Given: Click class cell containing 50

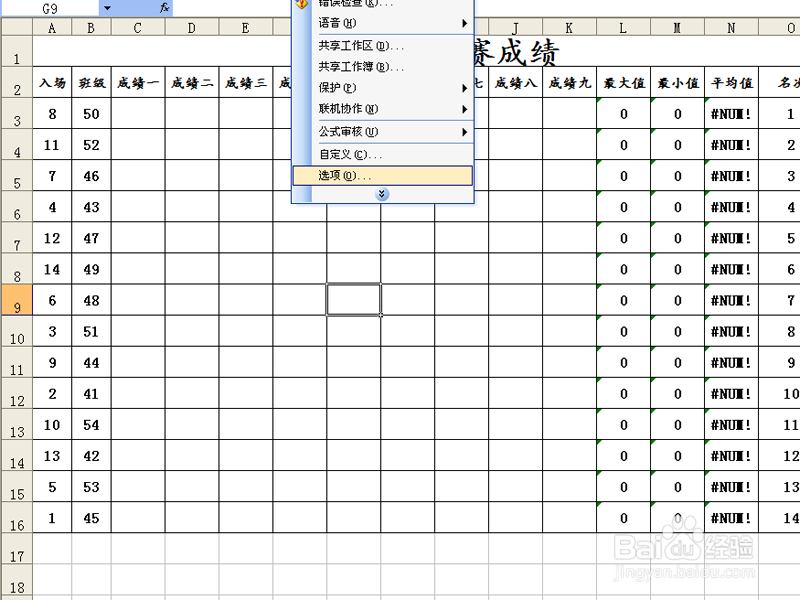Looking at the screenshot, I should 91,113.
